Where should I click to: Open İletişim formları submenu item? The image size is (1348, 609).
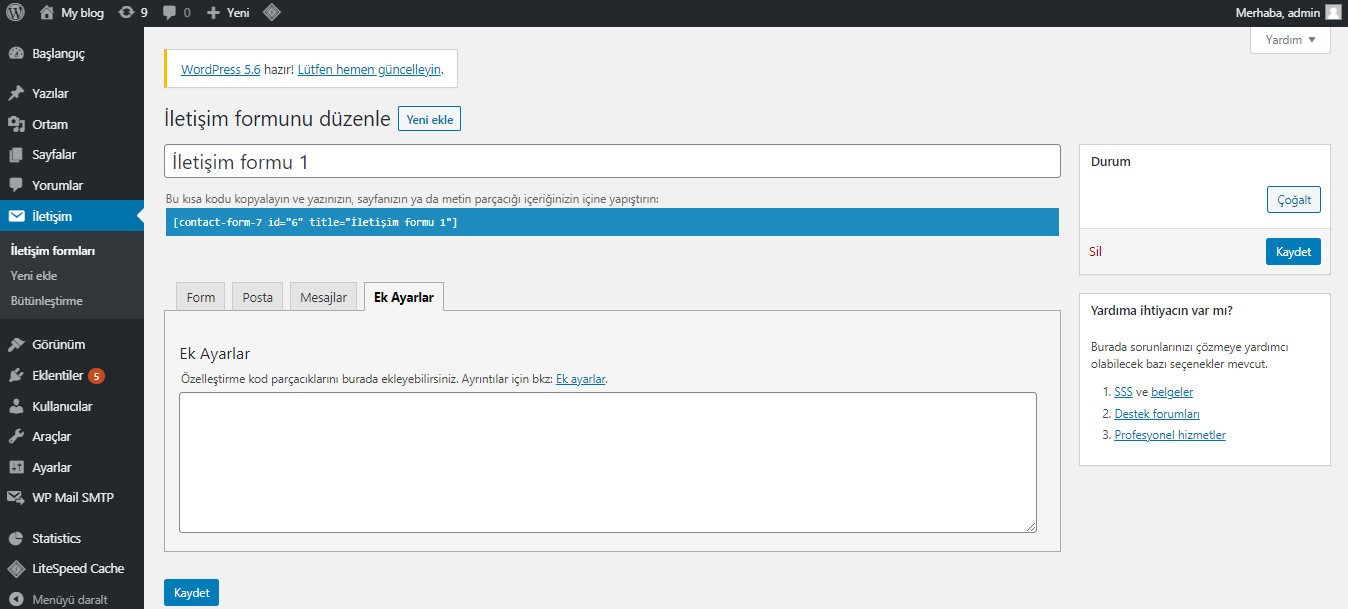point(53,251)
